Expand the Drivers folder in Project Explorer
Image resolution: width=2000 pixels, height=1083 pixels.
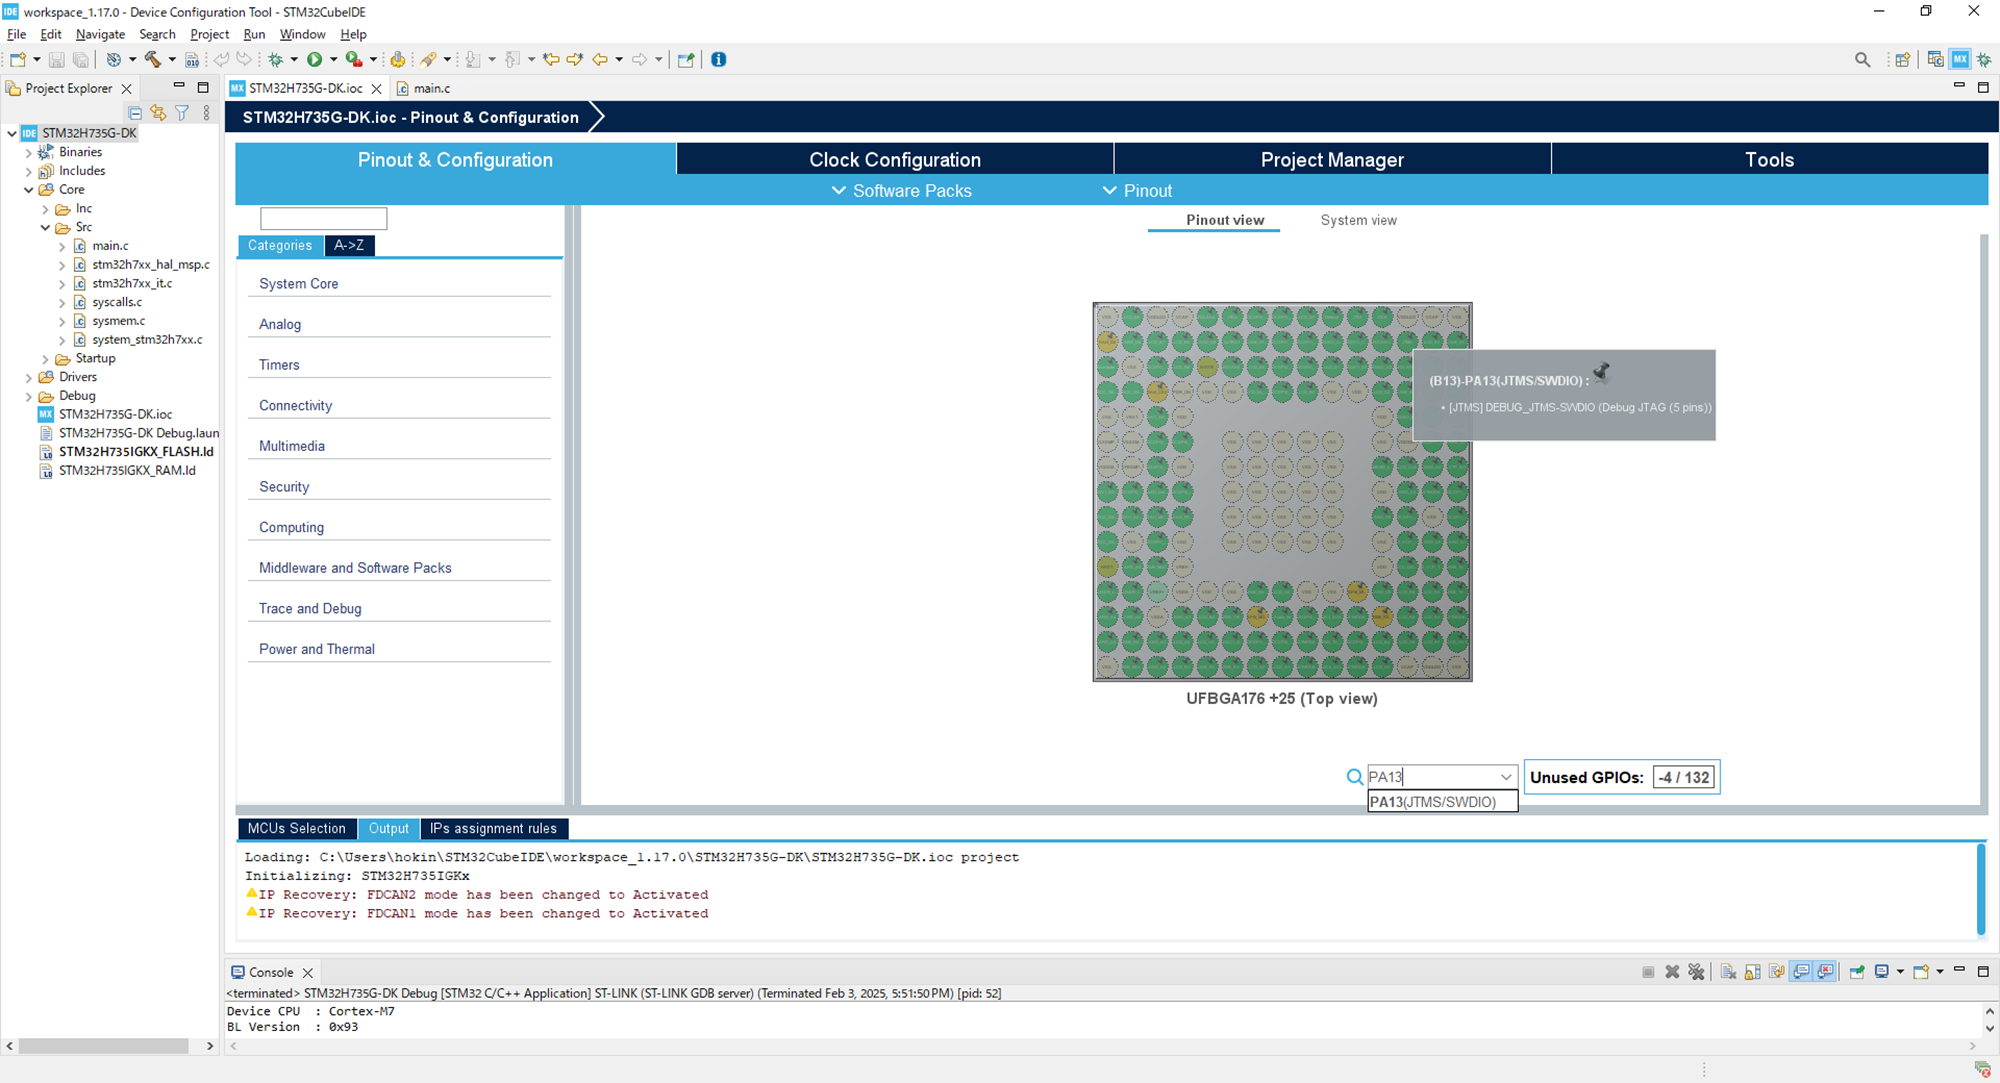pos(27,377)
